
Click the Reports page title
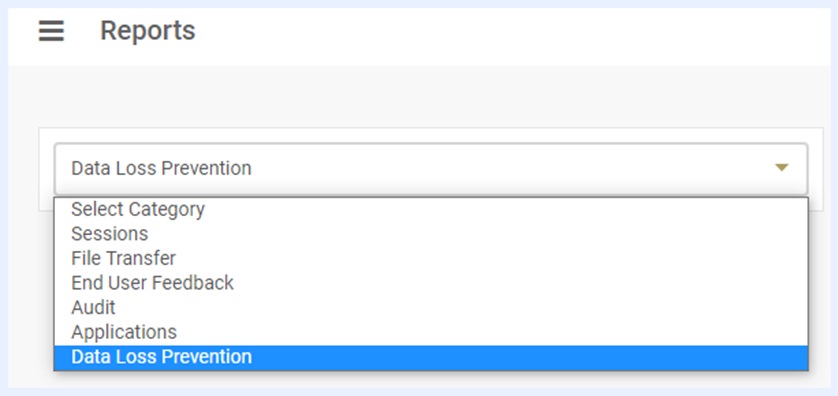148,30
